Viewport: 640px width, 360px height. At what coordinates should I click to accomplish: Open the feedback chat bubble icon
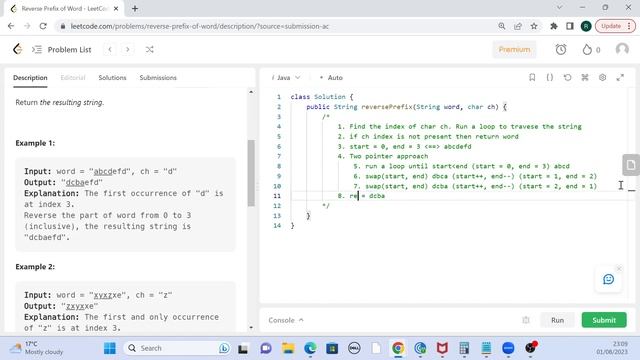pos(608,279)
